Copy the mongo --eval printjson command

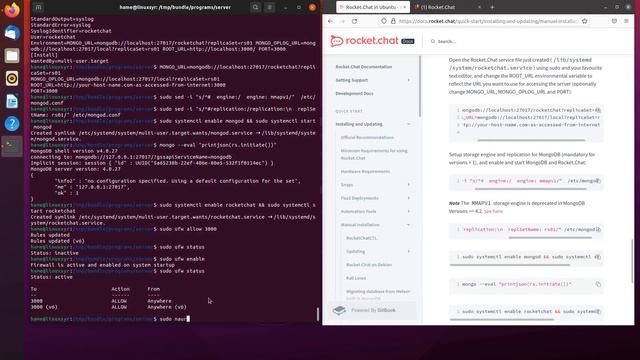pos(598,284)
